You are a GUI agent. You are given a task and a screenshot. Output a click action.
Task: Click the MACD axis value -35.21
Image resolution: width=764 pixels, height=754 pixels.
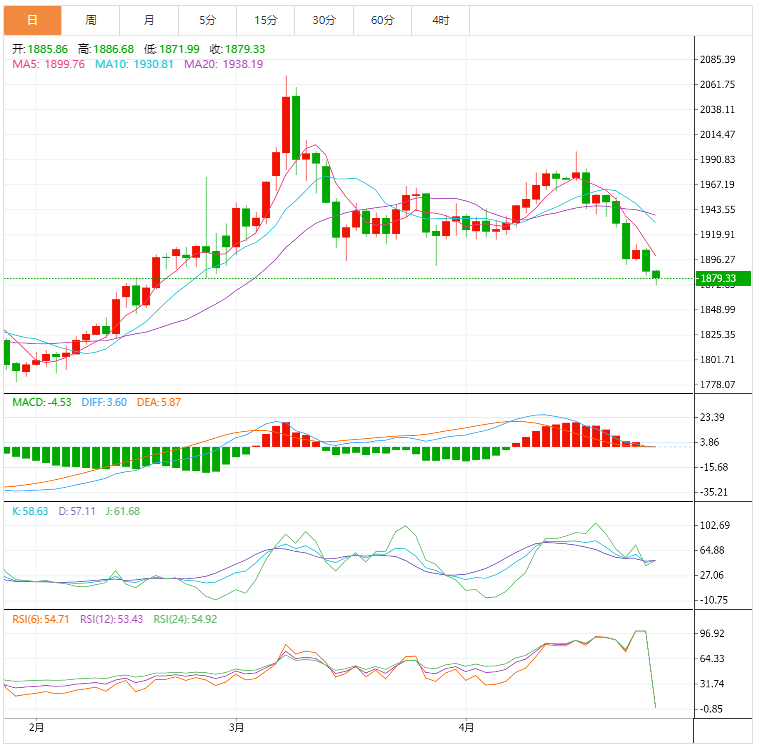(x=713, y=492)
